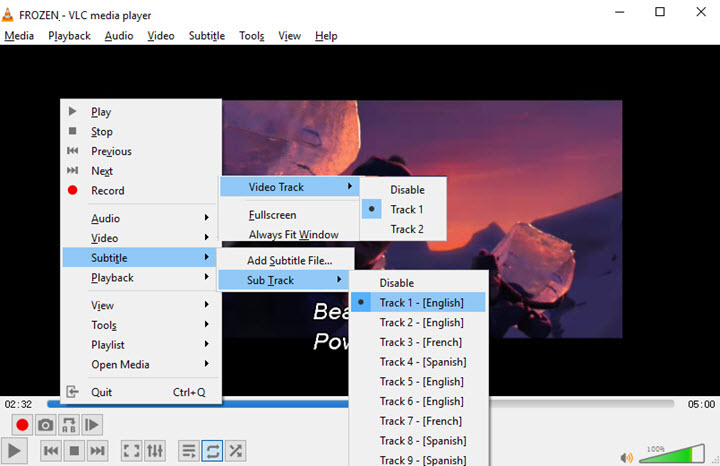Open the Tools menu in menu bar
The width and height of the screenshot is (720, 466).
[x=252, y=36]
